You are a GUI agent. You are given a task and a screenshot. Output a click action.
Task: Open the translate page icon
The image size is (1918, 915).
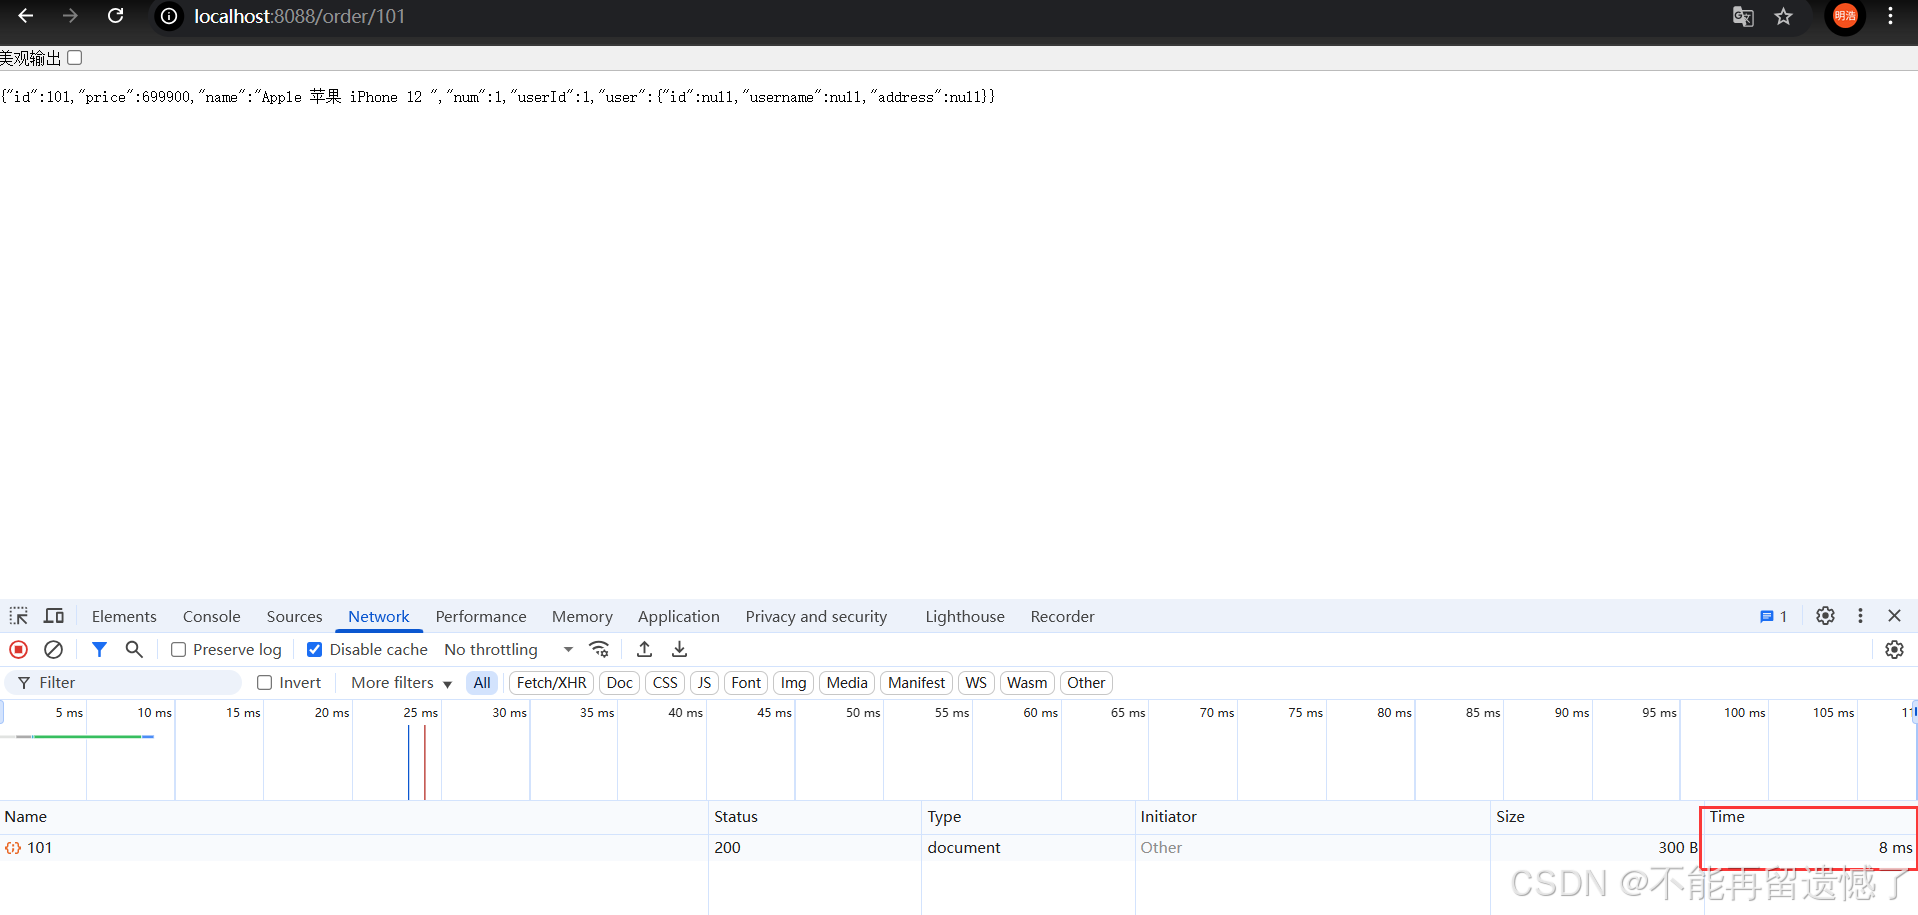click(1743, 16)
